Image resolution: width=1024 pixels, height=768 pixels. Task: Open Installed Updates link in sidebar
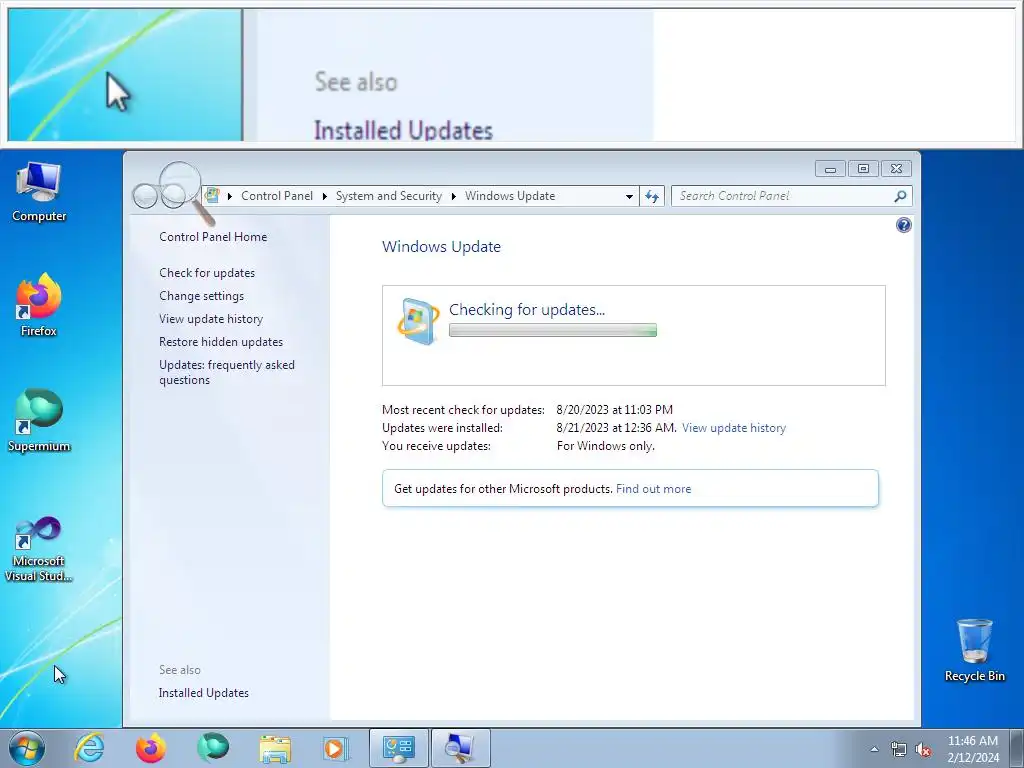[x=204, y=693]
